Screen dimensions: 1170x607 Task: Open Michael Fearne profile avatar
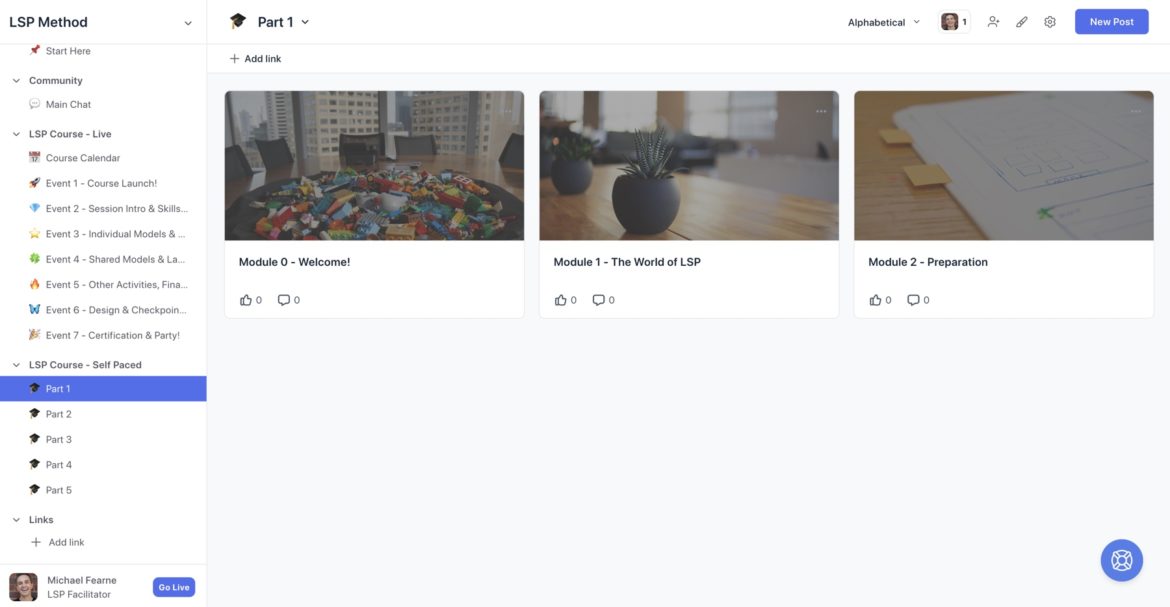click(23, 588)
